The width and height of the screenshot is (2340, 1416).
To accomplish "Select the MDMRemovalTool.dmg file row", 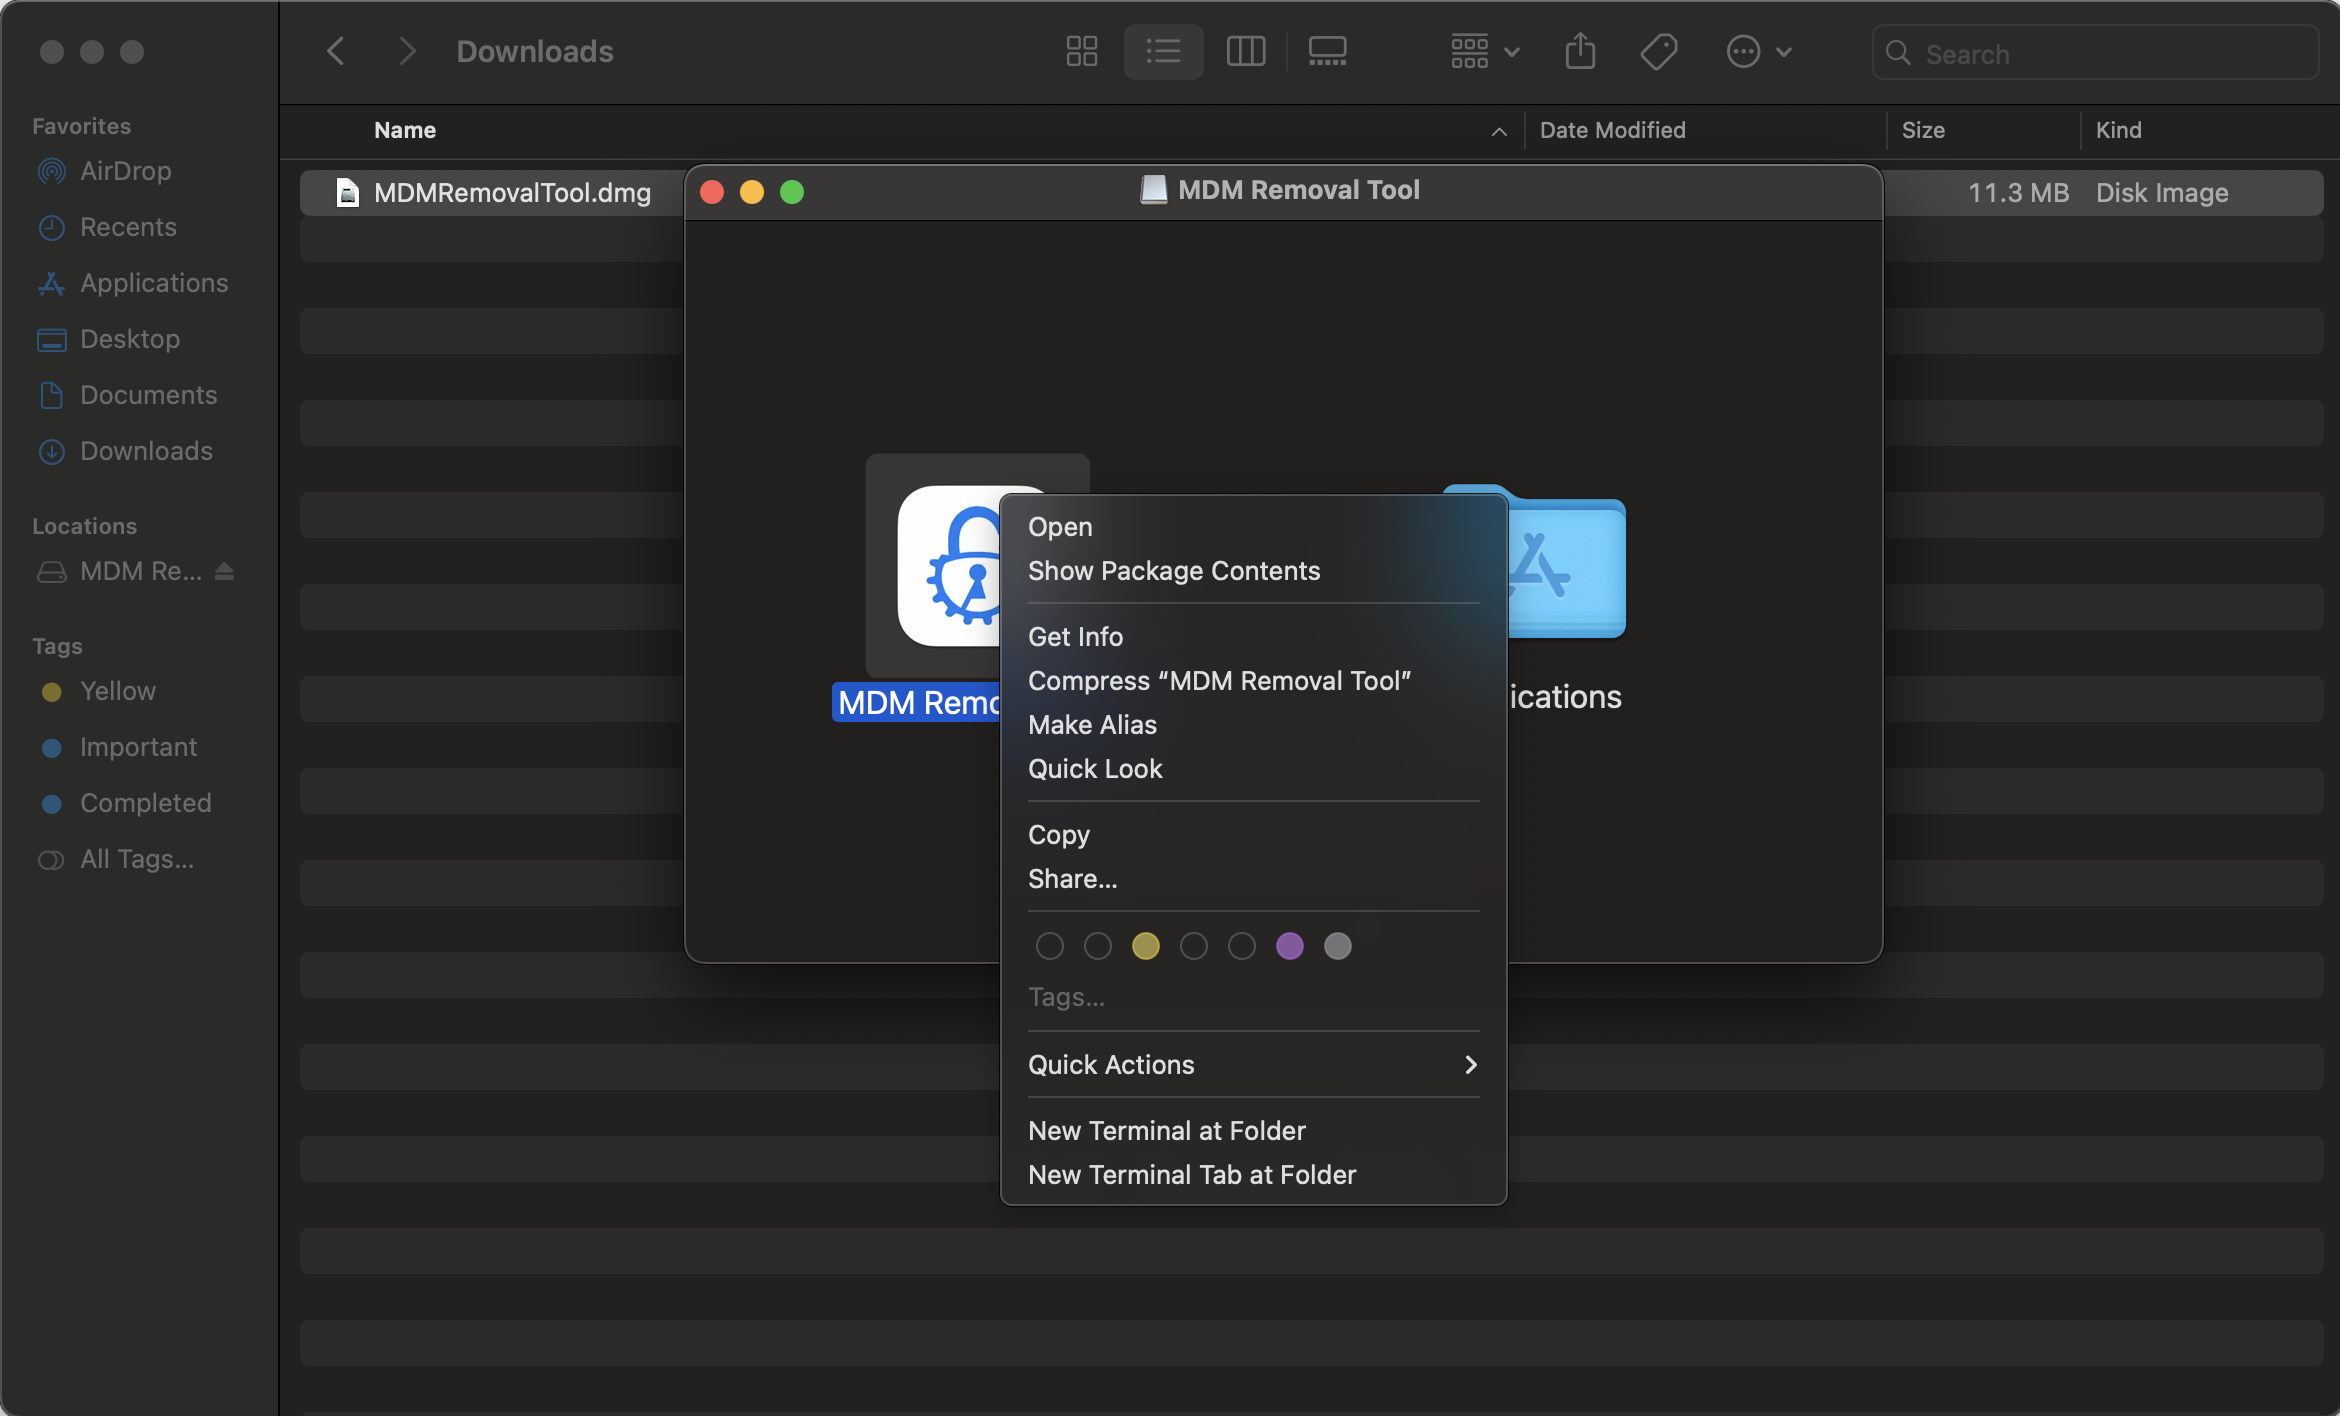I will click(1311, 193).
